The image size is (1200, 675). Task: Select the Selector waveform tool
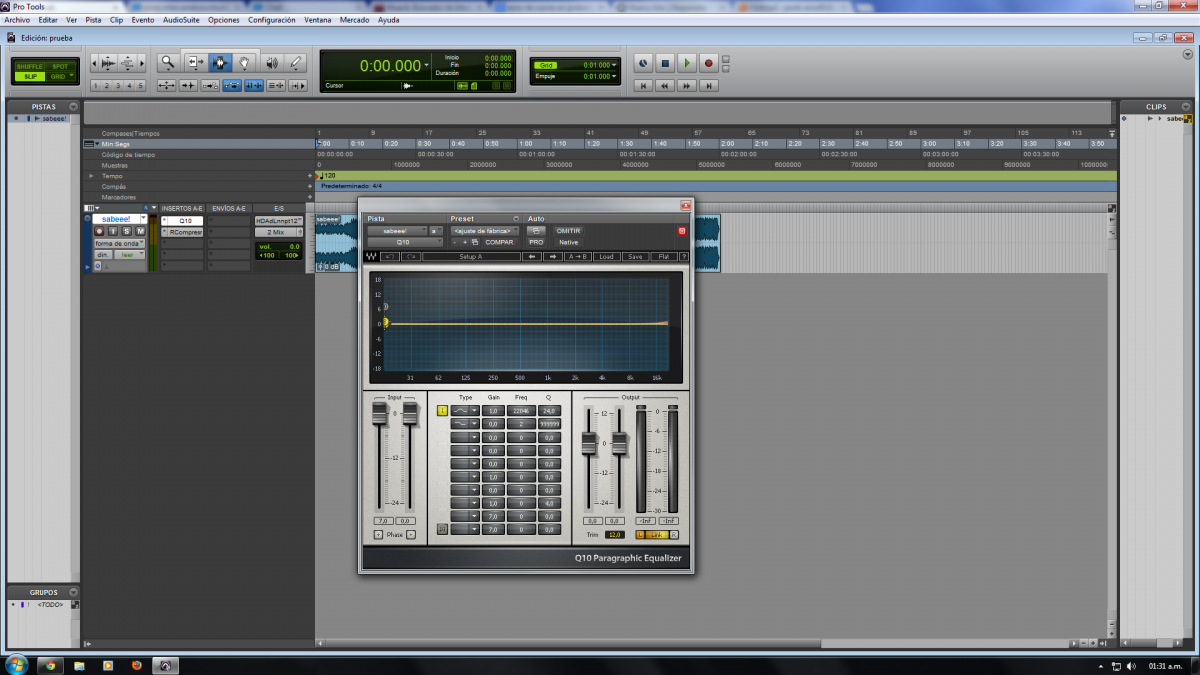220,62
